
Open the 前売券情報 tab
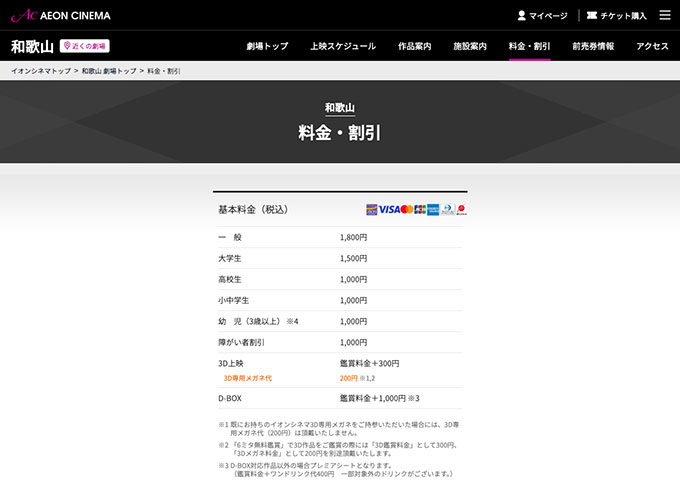point(593,46)
